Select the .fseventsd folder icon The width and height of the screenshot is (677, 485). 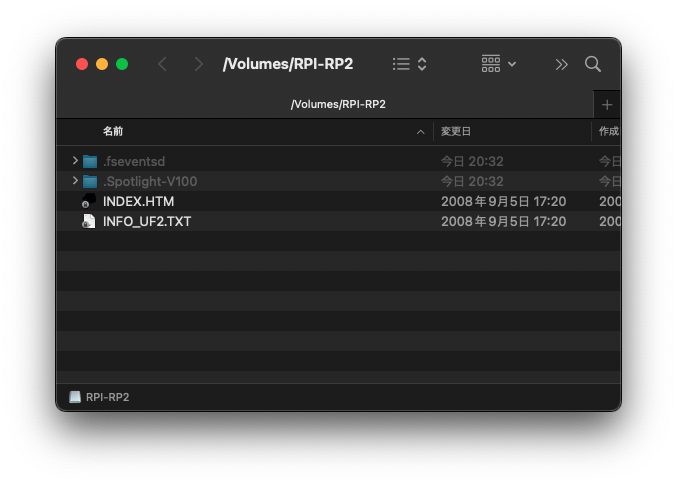coord(90,161)
